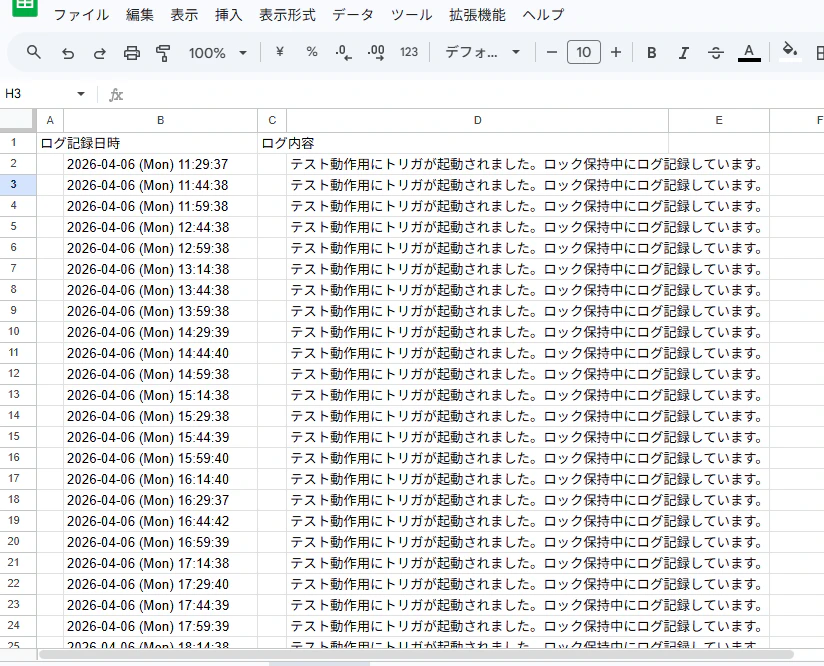Decrease font size with minus button

tap(551, 52)
